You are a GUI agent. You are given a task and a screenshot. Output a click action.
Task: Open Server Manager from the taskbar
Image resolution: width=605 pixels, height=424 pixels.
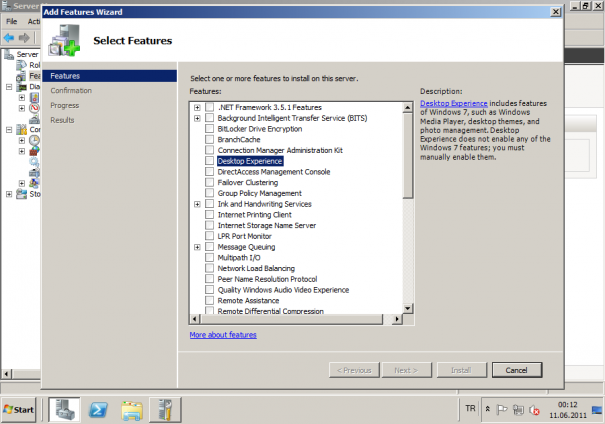pyautogui.click(x=64, y=410)
